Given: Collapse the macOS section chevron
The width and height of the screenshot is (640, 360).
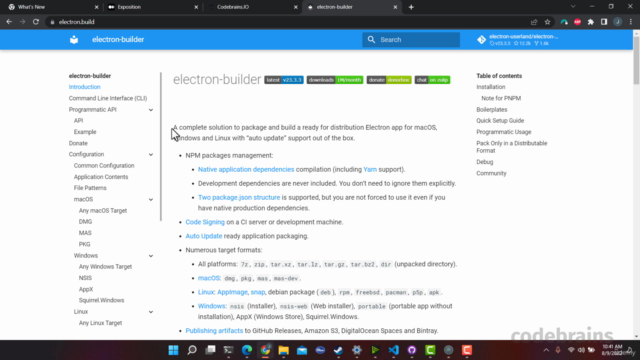Looking at the screenshot, I should click(151, 200).
